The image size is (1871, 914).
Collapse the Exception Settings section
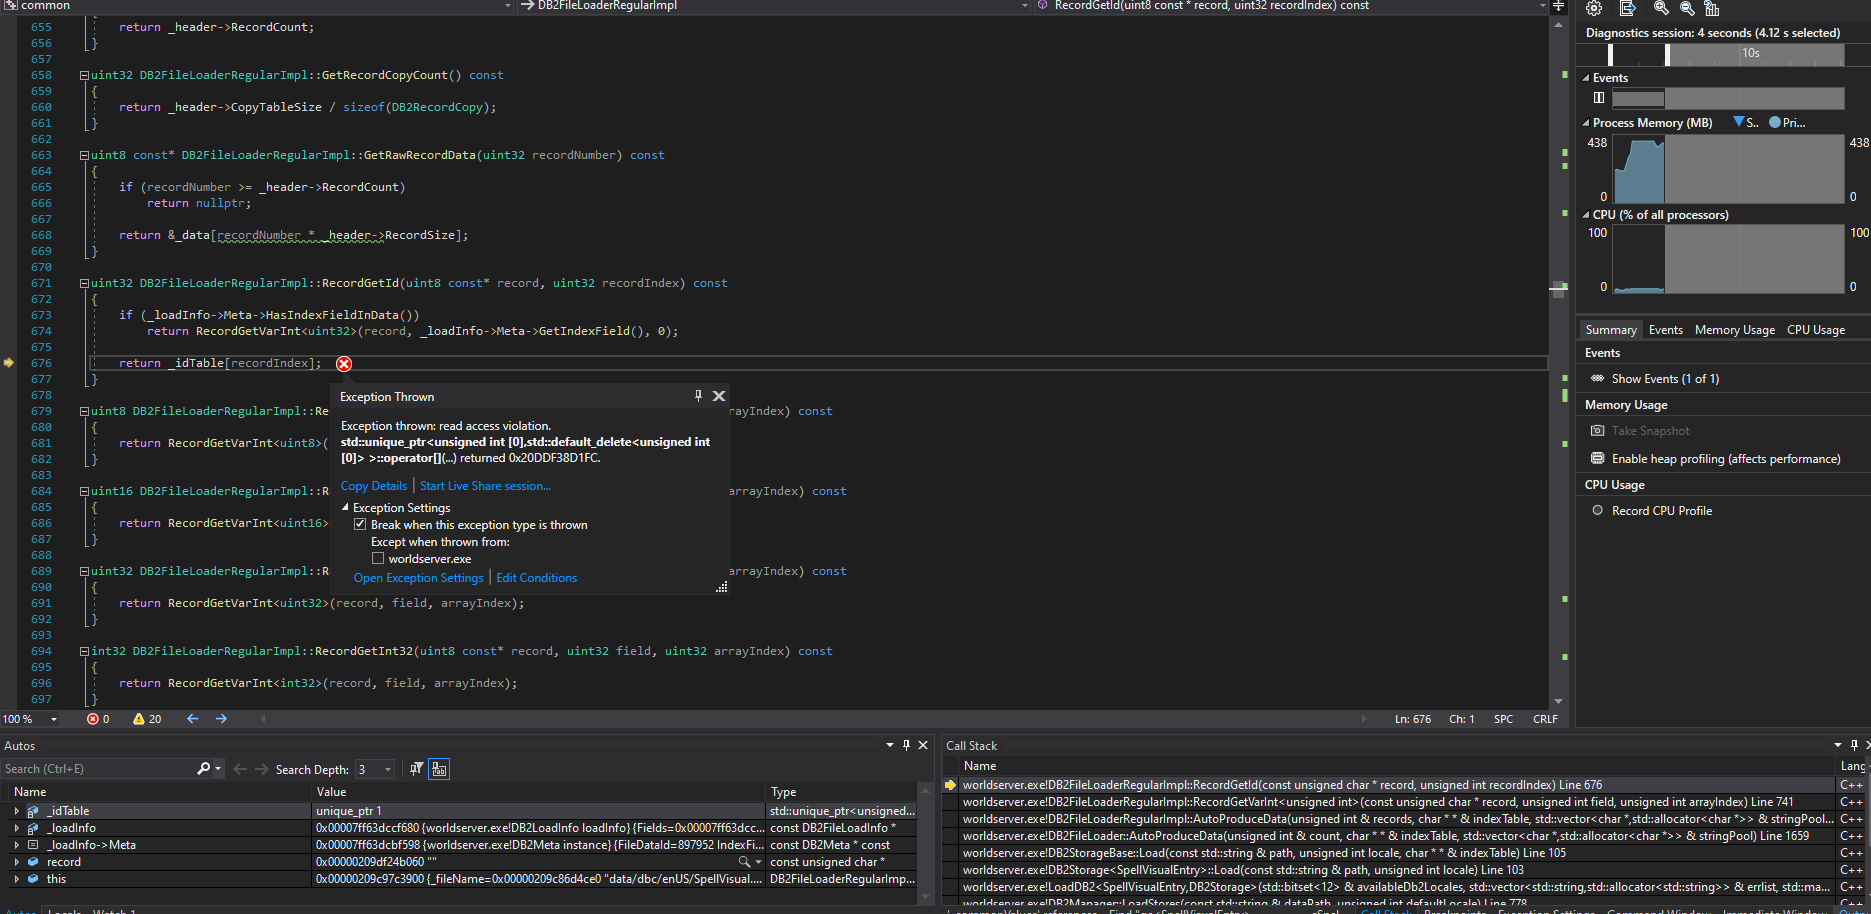point(346,508)
